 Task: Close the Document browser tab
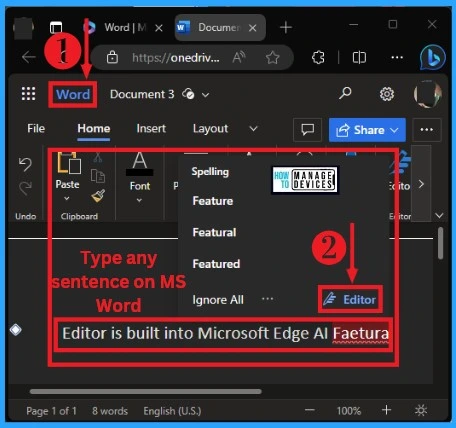pyautogui.click(x=253, y=28)
